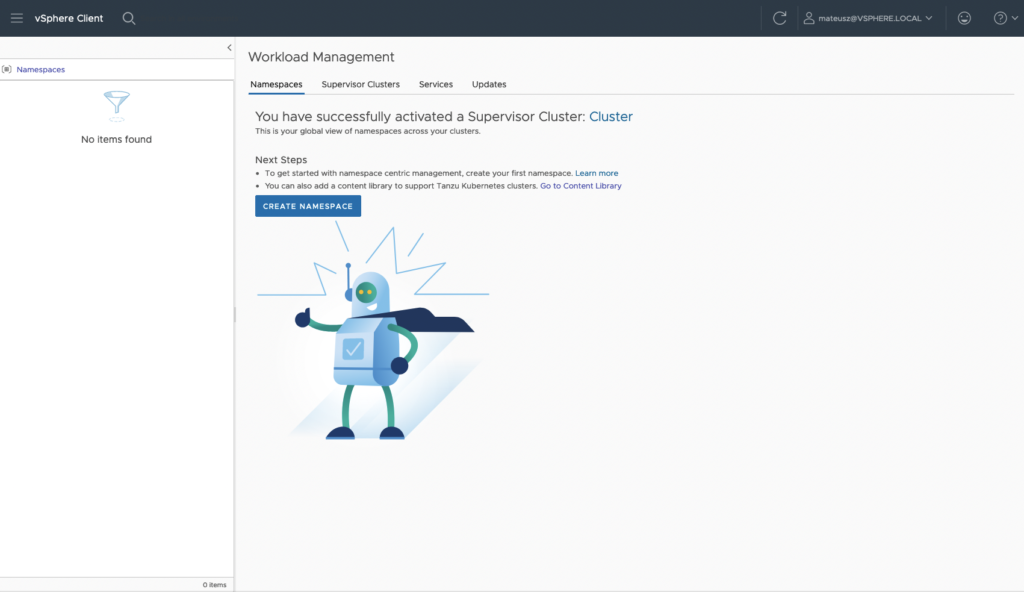This screenshot has height=592, width=1024.
Task: Click the funnel filter icon above No items found
Action: point(116,105)
